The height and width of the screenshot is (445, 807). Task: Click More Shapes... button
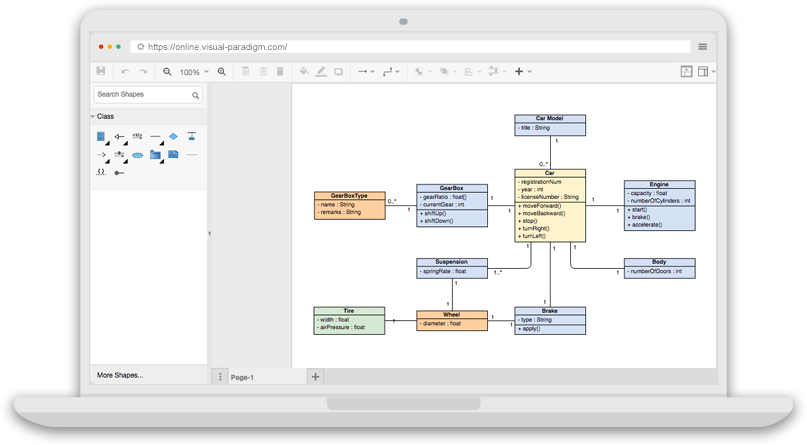coord(120,375)
